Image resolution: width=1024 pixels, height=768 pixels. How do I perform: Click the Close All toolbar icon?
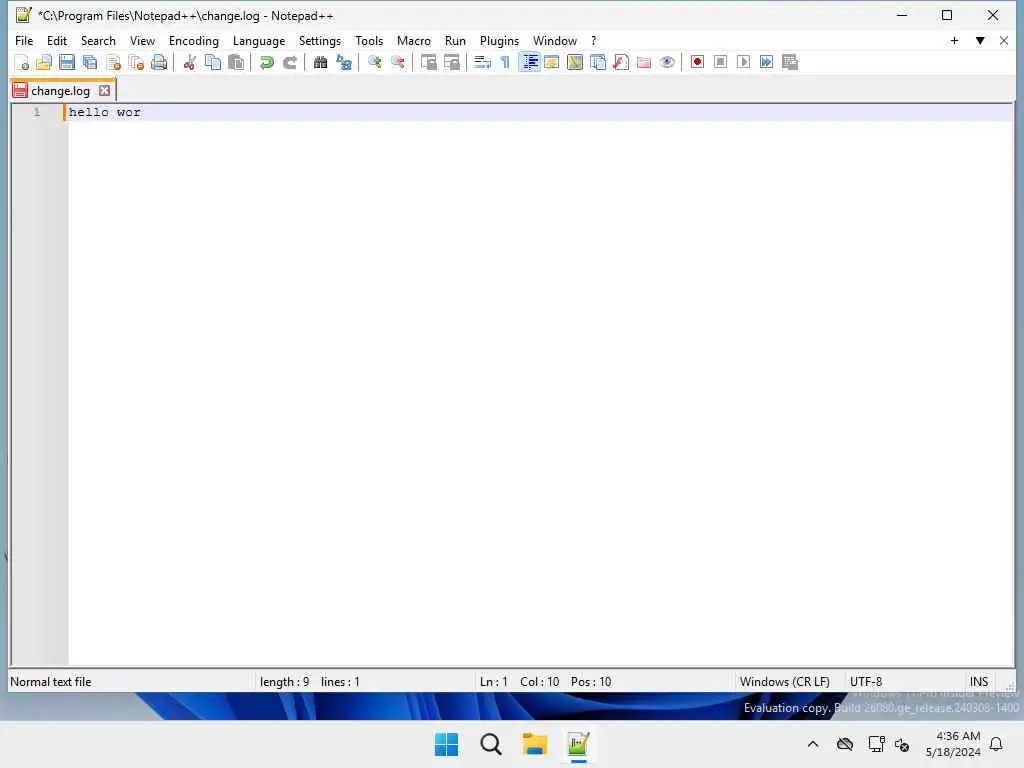point(136,63)
